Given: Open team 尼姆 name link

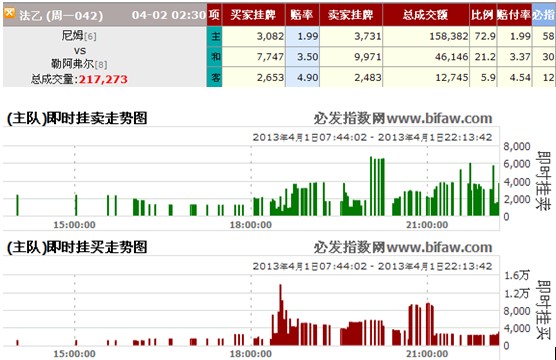Looking at the screenshot, I should click(x=73, y=35).
